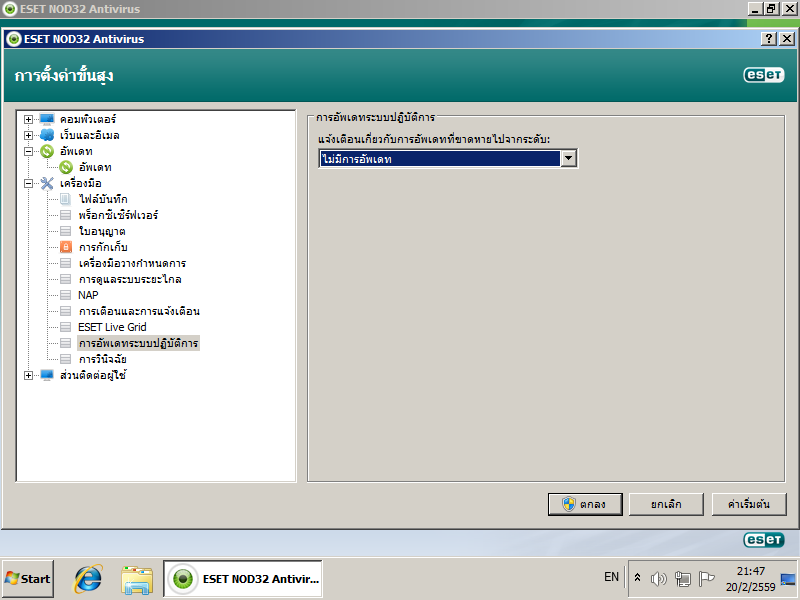Collapse the อัพเดท tree node

(x=29, y=151)
